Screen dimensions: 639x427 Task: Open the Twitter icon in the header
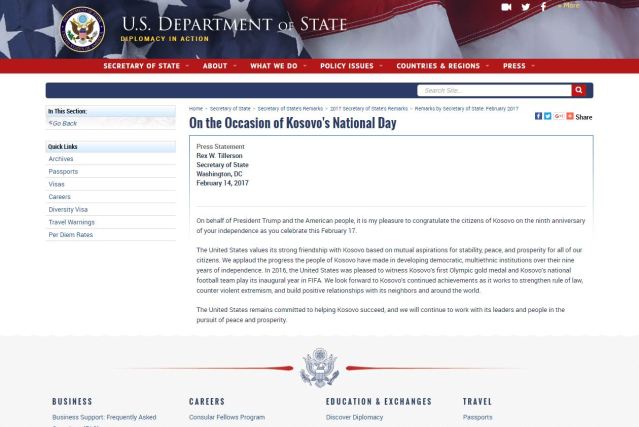pyautogui.click(x=526, y=7)
